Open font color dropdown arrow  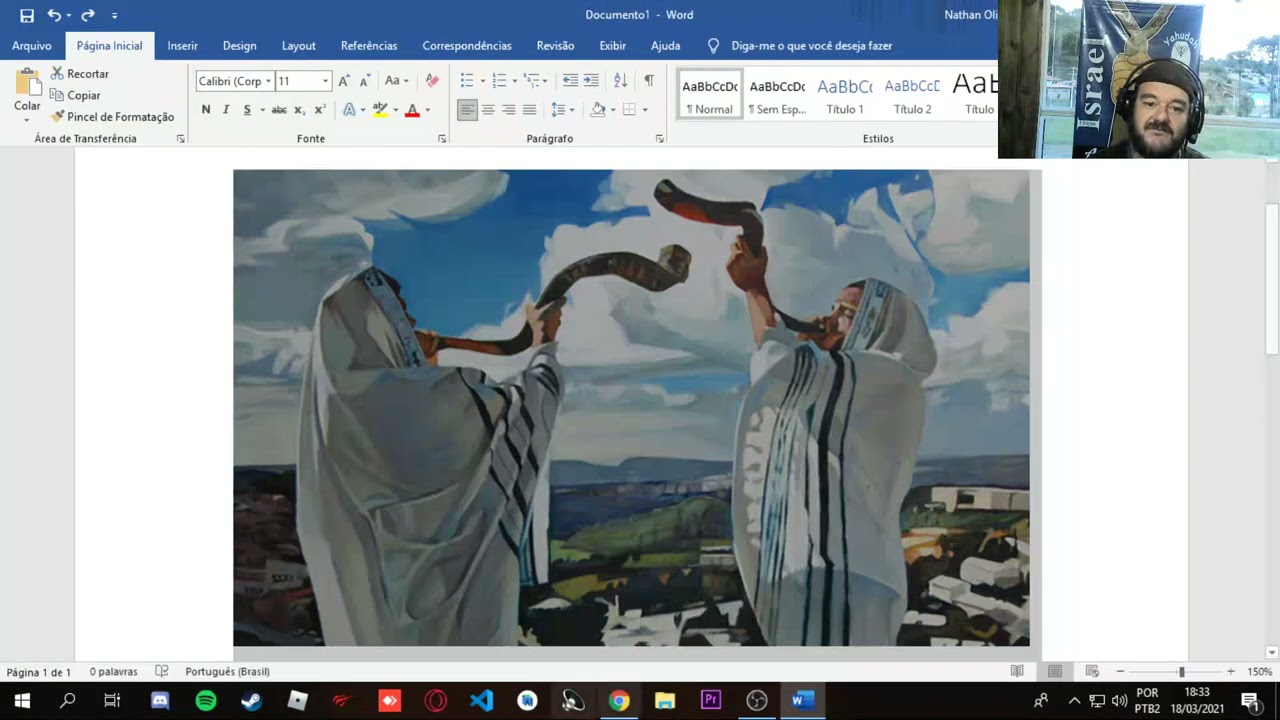[427, 110]
